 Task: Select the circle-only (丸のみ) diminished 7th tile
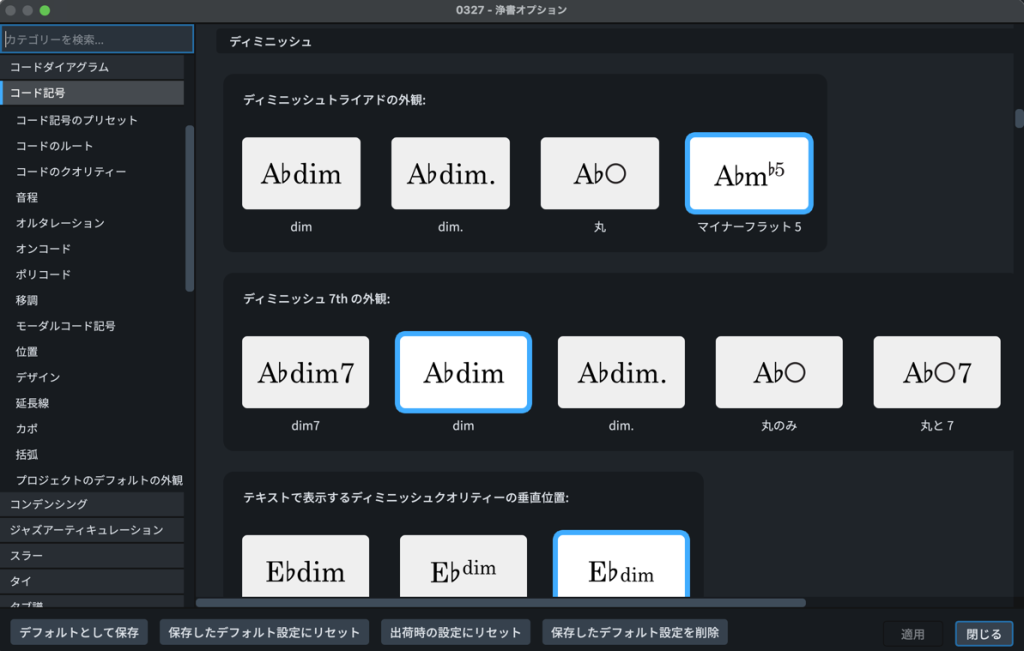point(779,372)
